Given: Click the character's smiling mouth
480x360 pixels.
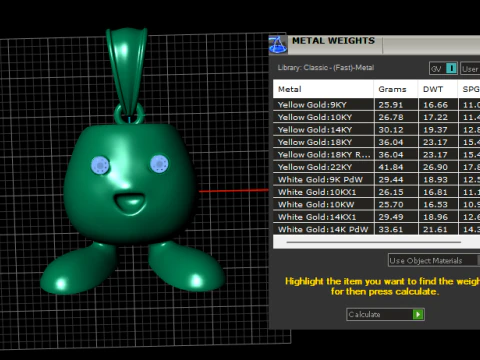Looking at the screenshot, I should coord(130,203).
